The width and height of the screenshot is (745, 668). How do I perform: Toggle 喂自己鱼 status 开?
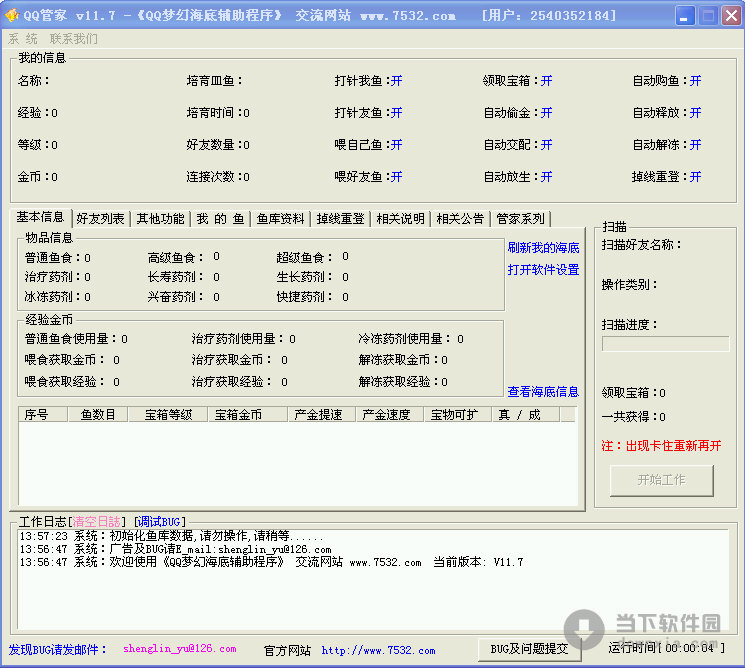coord(396,144)
